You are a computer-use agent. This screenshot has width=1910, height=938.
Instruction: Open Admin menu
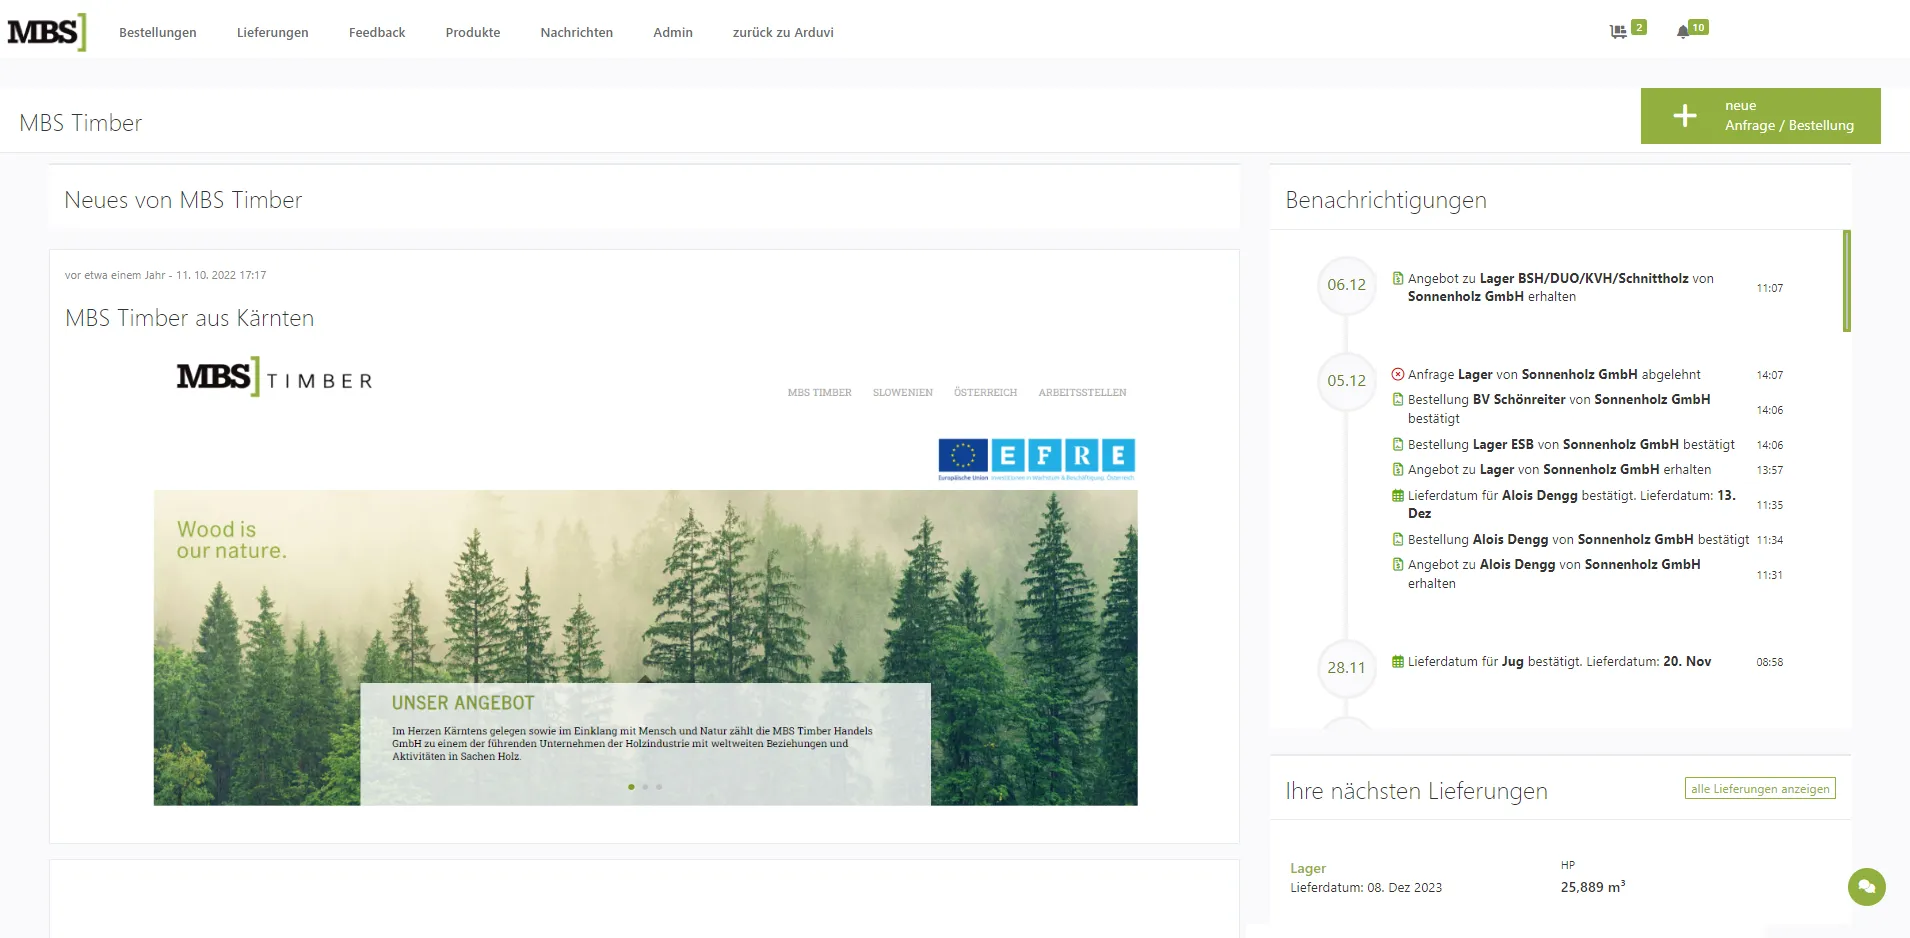tap(673, 32)
